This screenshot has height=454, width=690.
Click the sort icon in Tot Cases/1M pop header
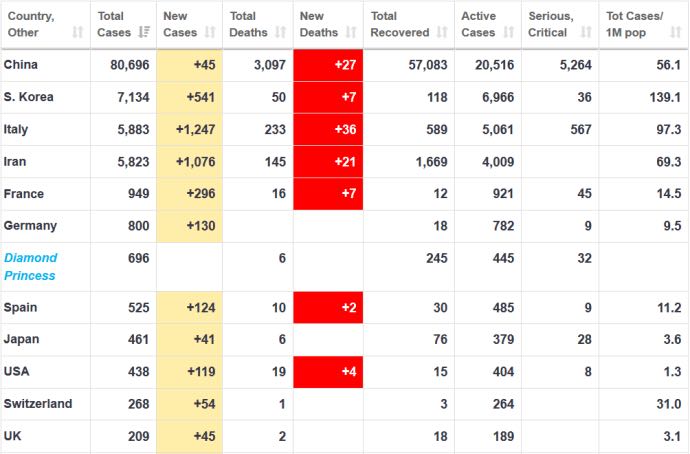tap(675, 33)
